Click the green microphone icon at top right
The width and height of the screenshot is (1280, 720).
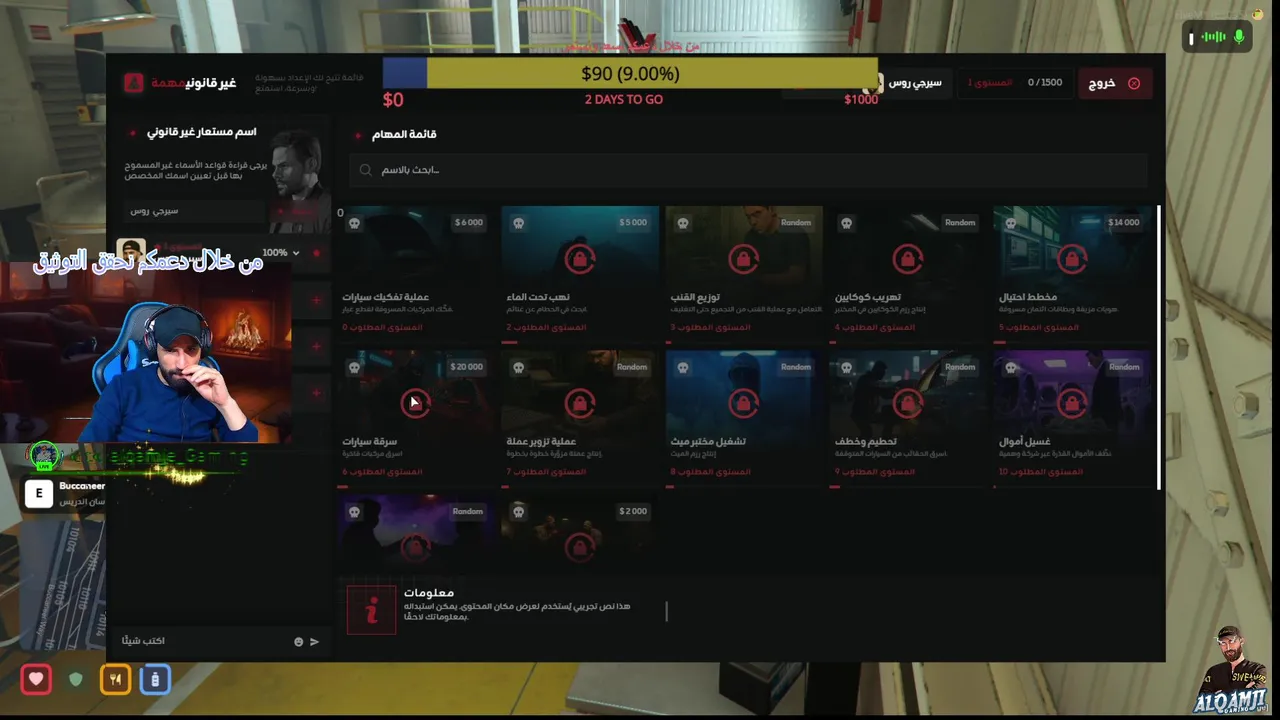(1239, 37)
